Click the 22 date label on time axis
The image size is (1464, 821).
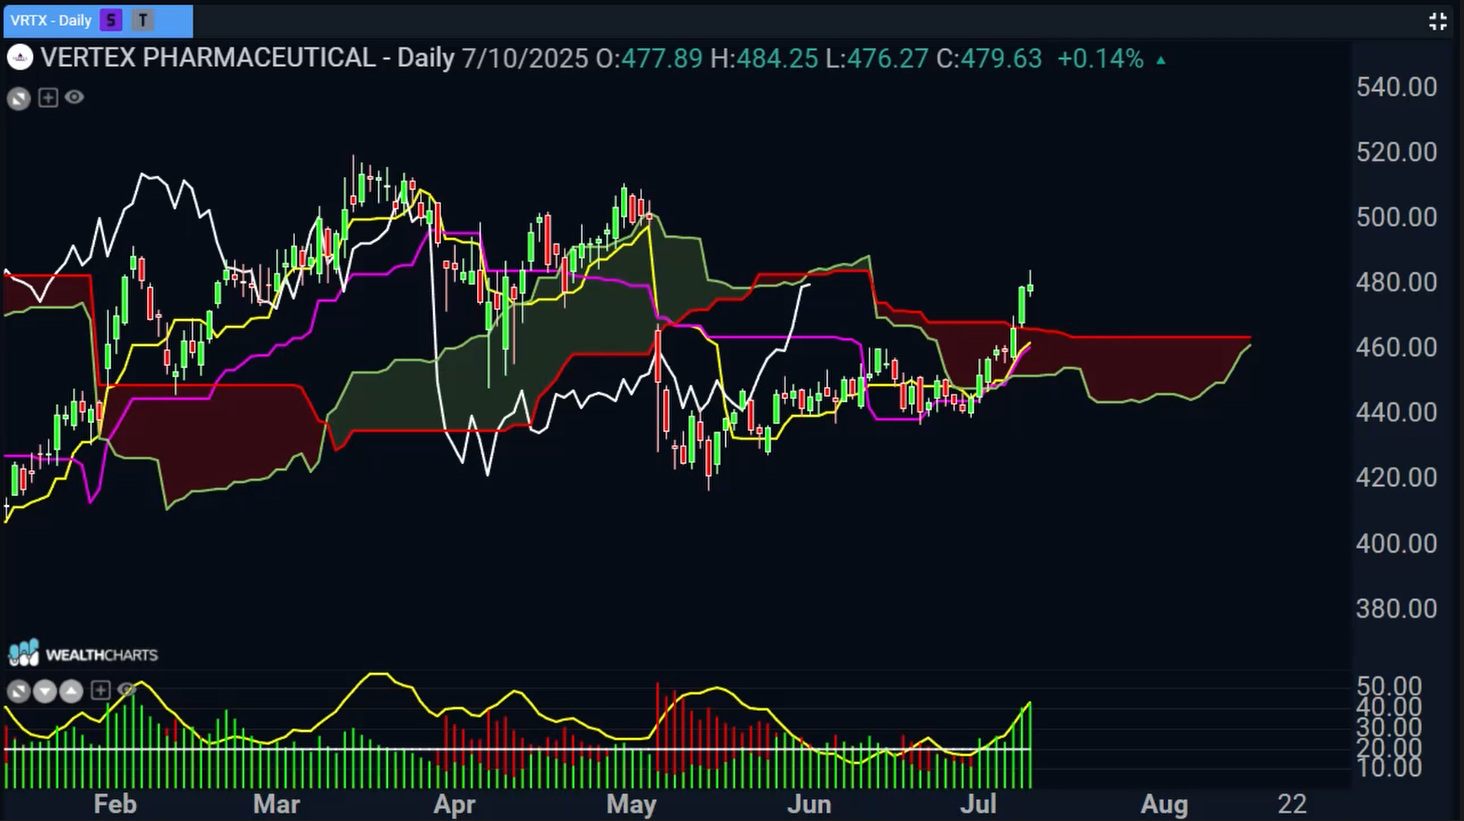tap(1292, 804)
